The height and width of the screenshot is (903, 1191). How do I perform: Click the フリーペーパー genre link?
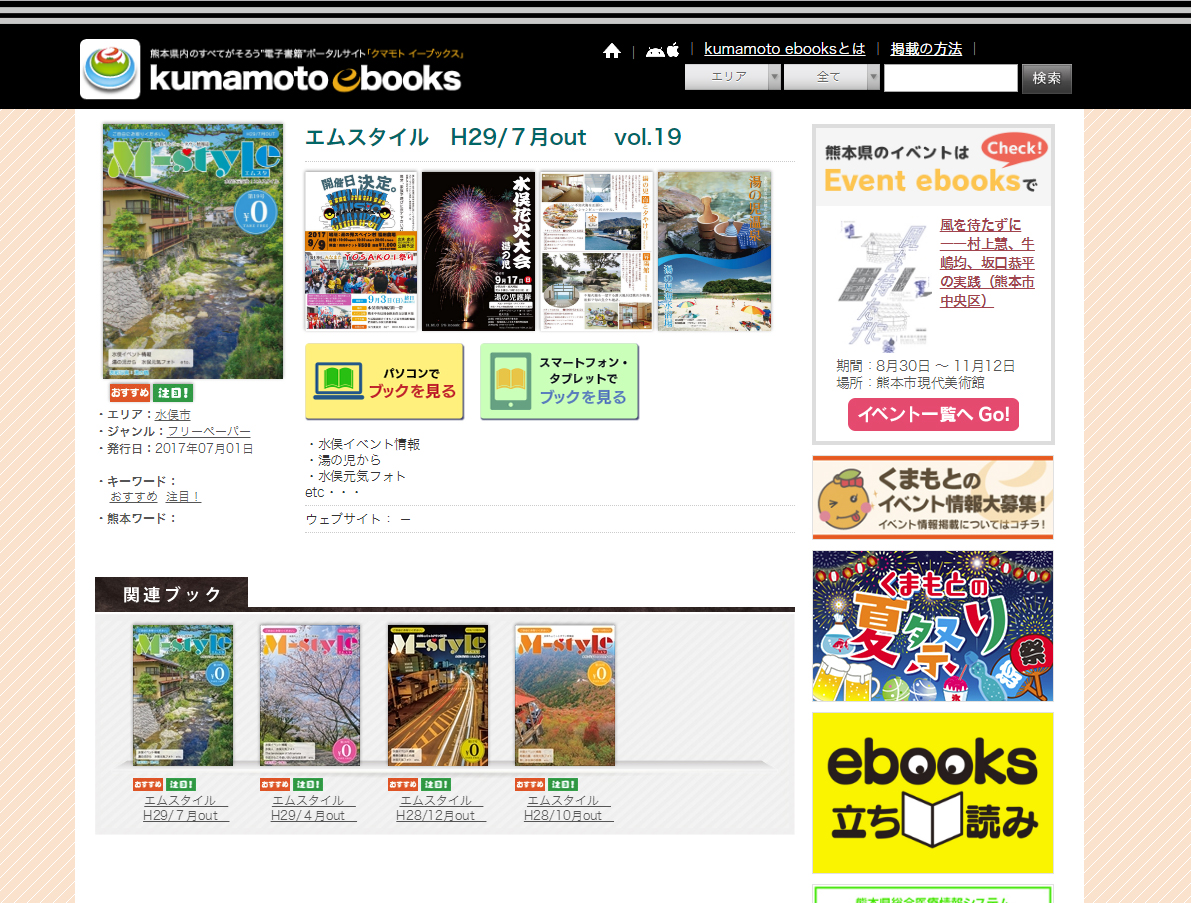209,432
